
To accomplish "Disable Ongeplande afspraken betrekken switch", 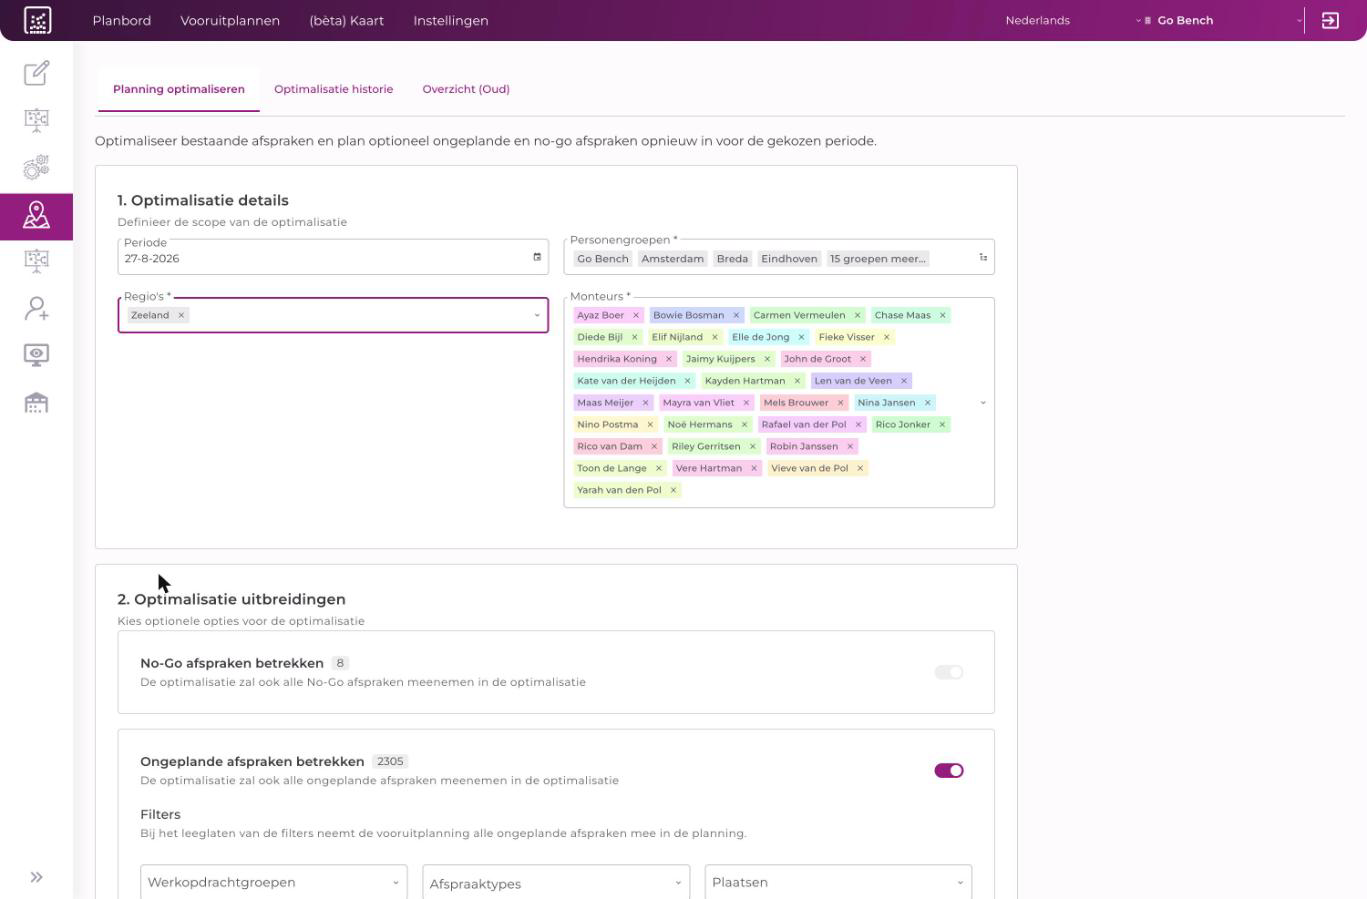I will pyautogui.click(x=949, y=770).
